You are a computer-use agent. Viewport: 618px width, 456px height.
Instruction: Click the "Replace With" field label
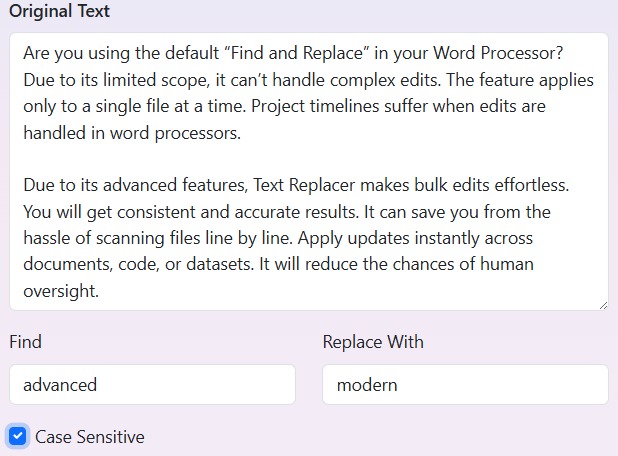click(373, 342)
